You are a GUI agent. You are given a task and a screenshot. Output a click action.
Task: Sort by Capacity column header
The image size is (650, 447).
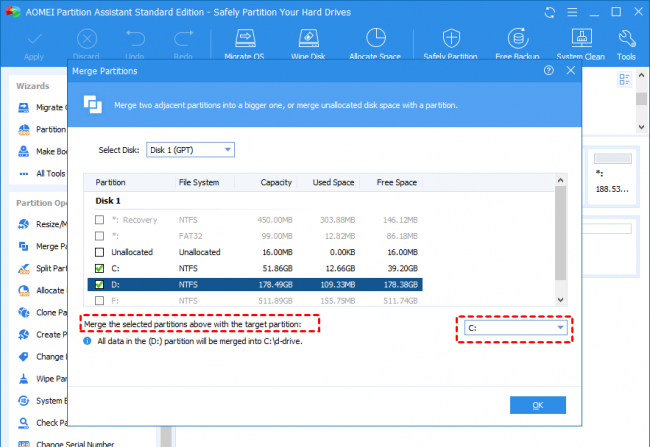(276, 182)
